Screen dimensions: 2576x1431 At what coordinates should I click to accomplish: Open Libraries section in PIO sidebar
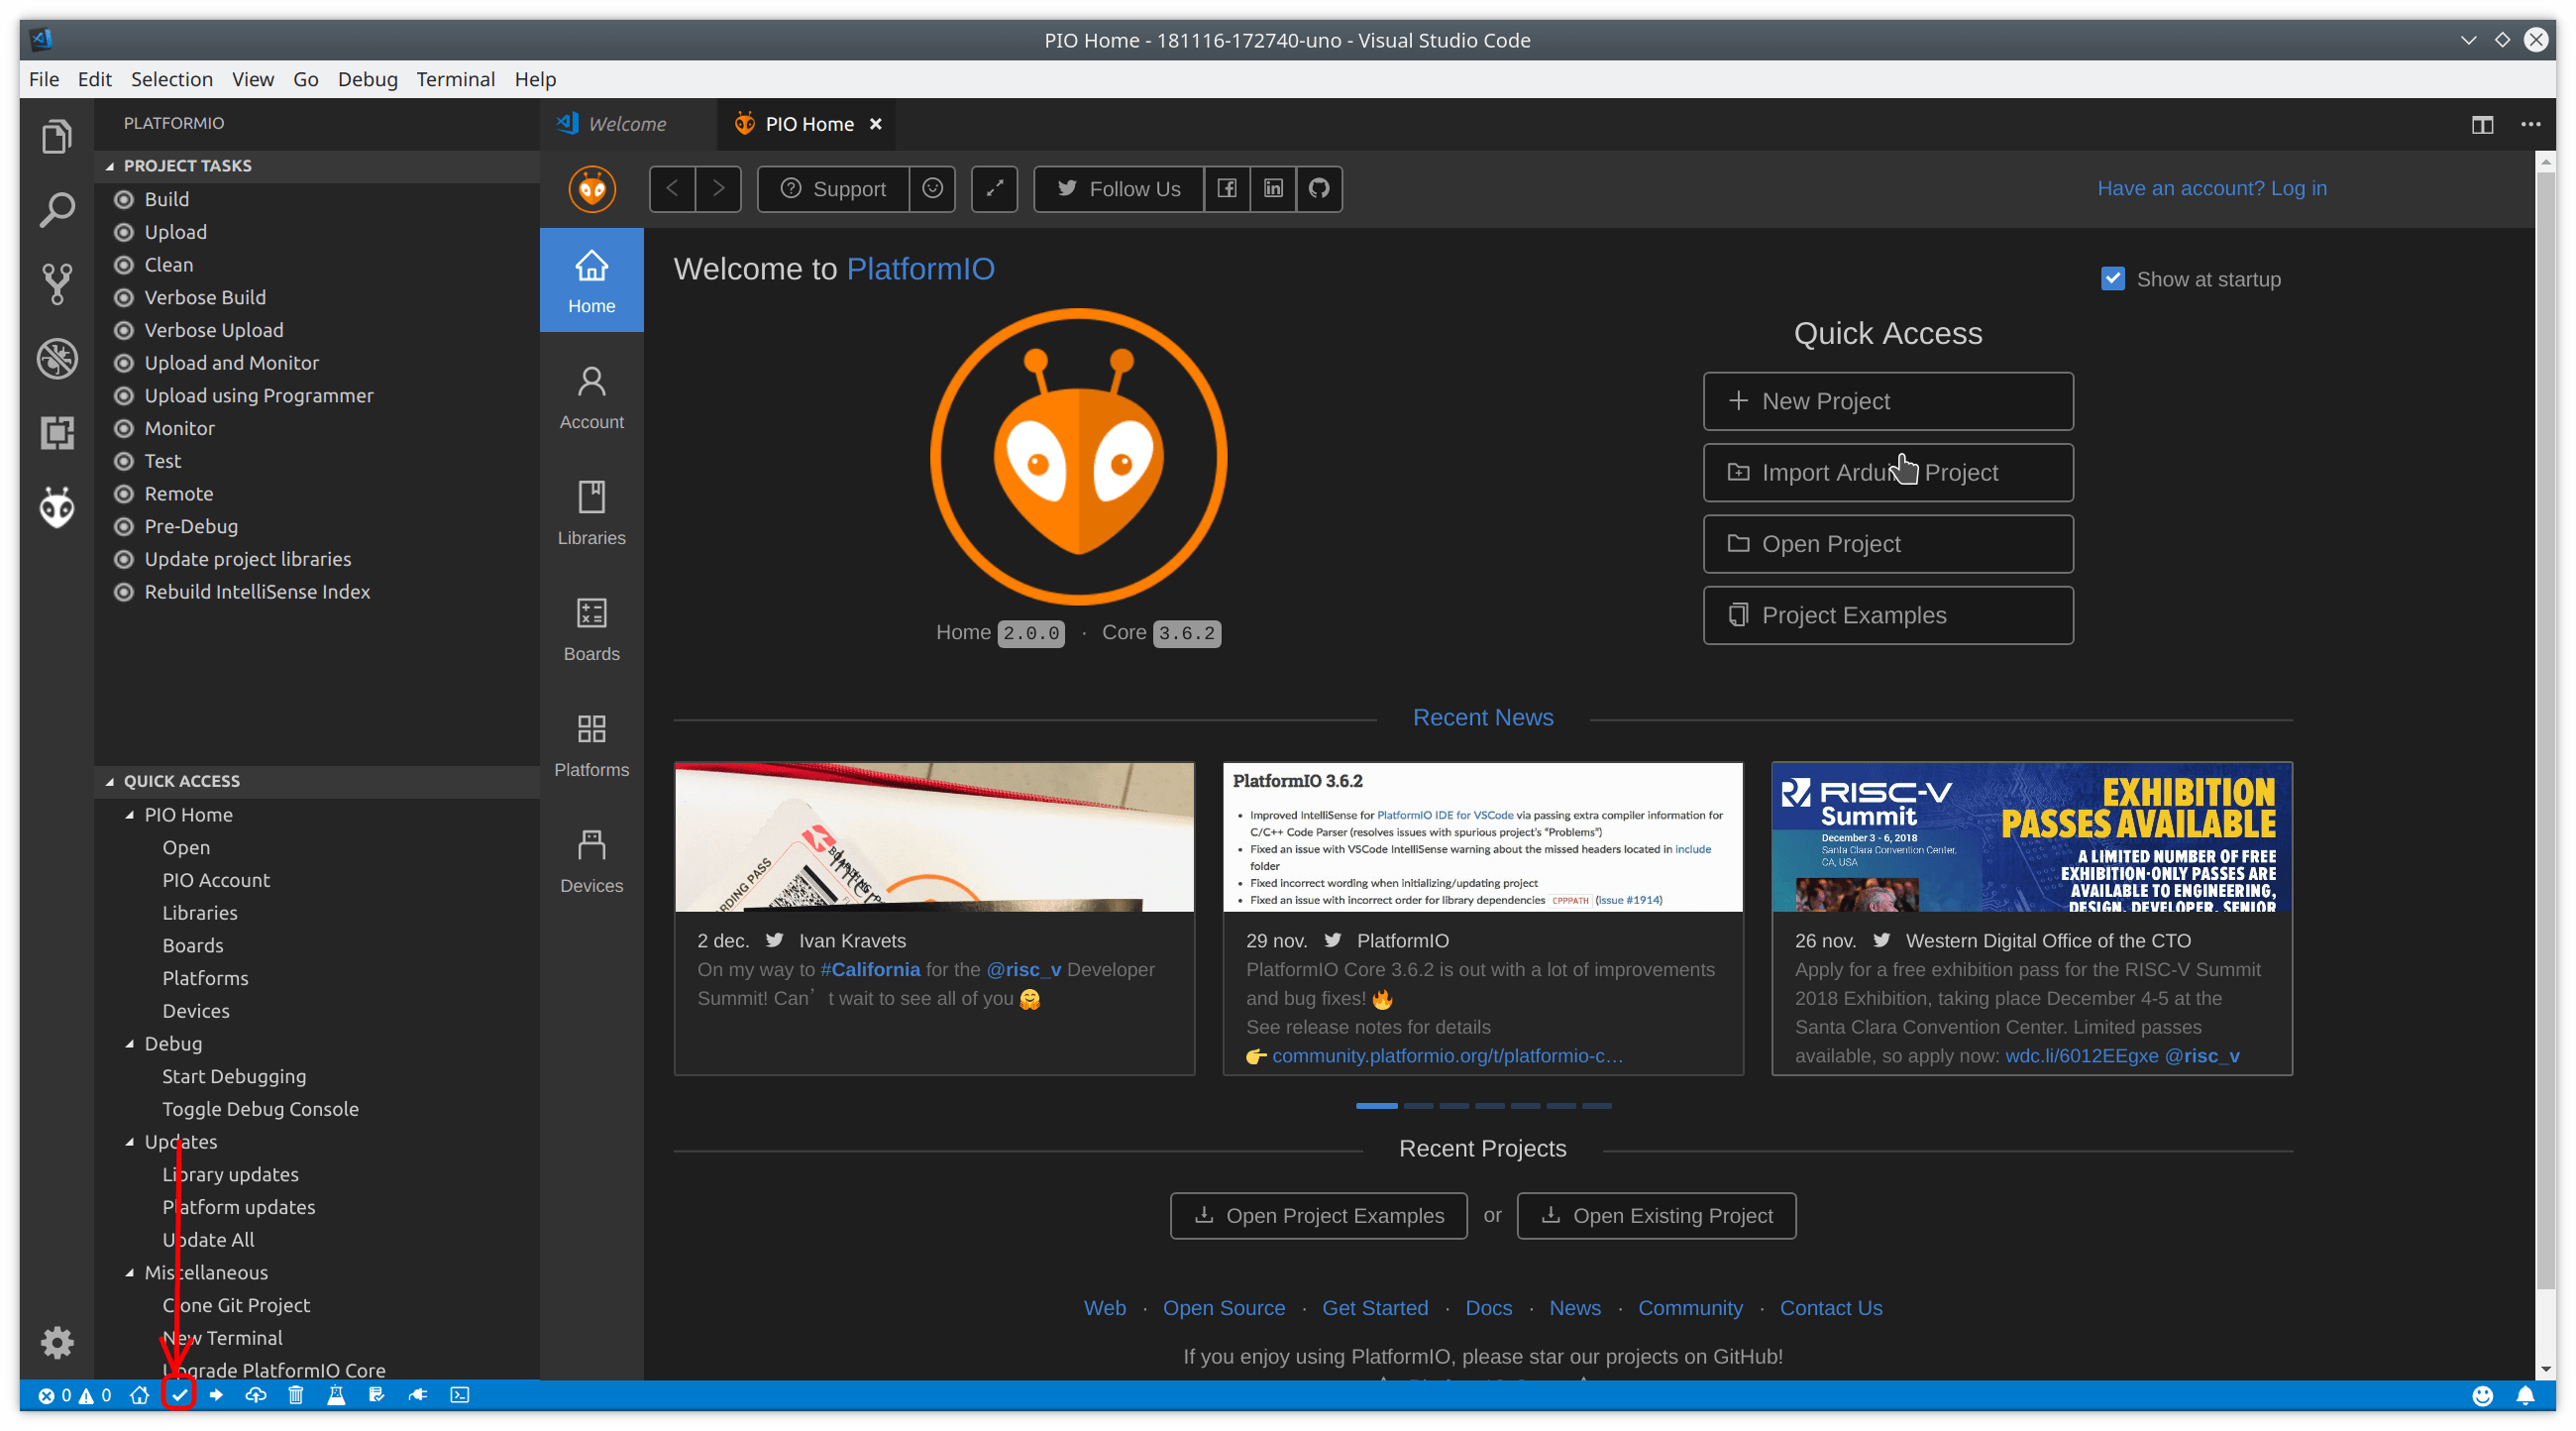[x=591, y=514]
